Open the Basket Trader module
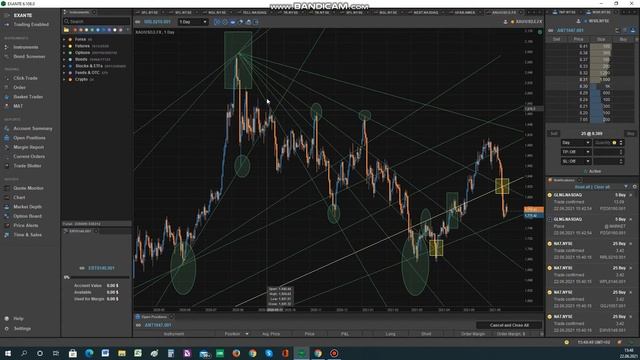 click(28, 97)
